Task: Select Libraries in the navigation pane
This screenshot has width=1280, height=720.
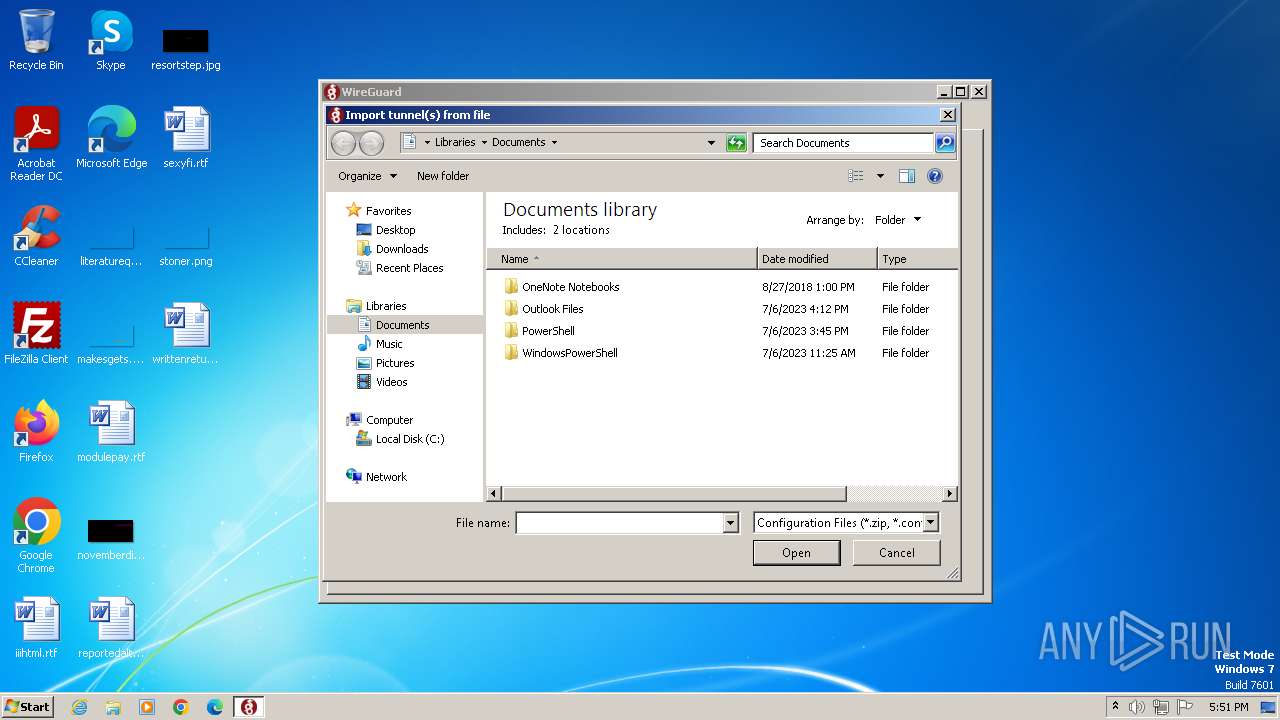Action: pos(386,306)
